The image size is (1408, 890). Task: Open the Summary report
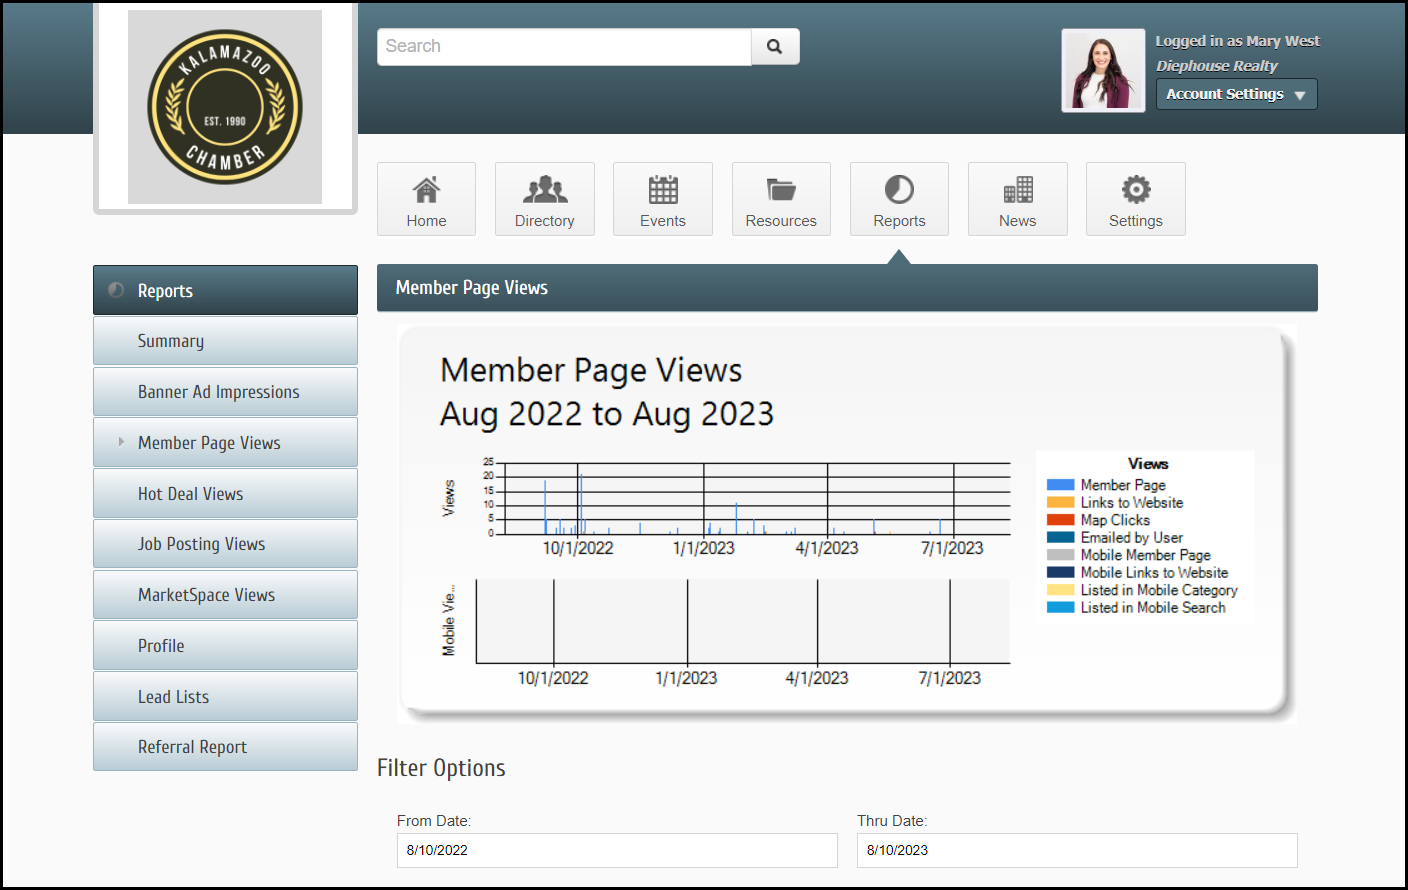171,341
